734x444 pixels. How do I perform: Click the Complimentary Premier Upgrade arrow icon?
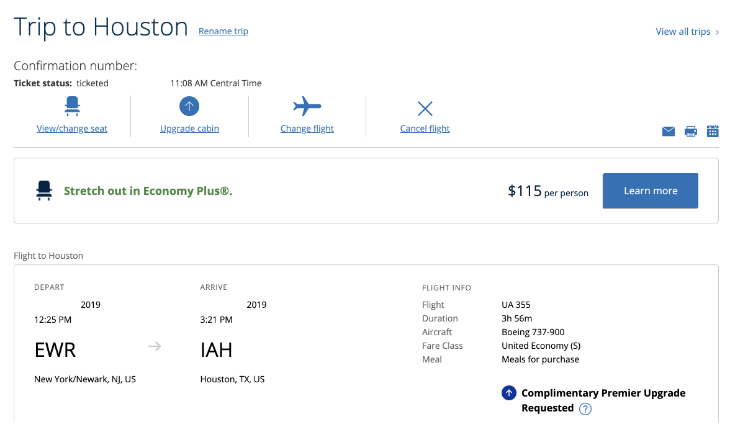[x=509, y=393]
